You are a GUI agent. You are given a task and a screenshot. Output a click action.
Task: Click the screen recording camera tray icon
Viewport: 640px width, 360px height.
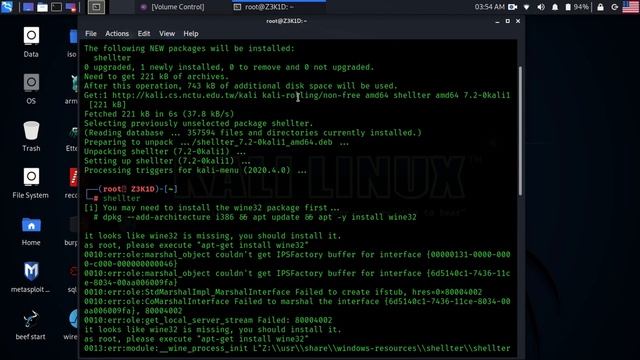click(513, 7)
